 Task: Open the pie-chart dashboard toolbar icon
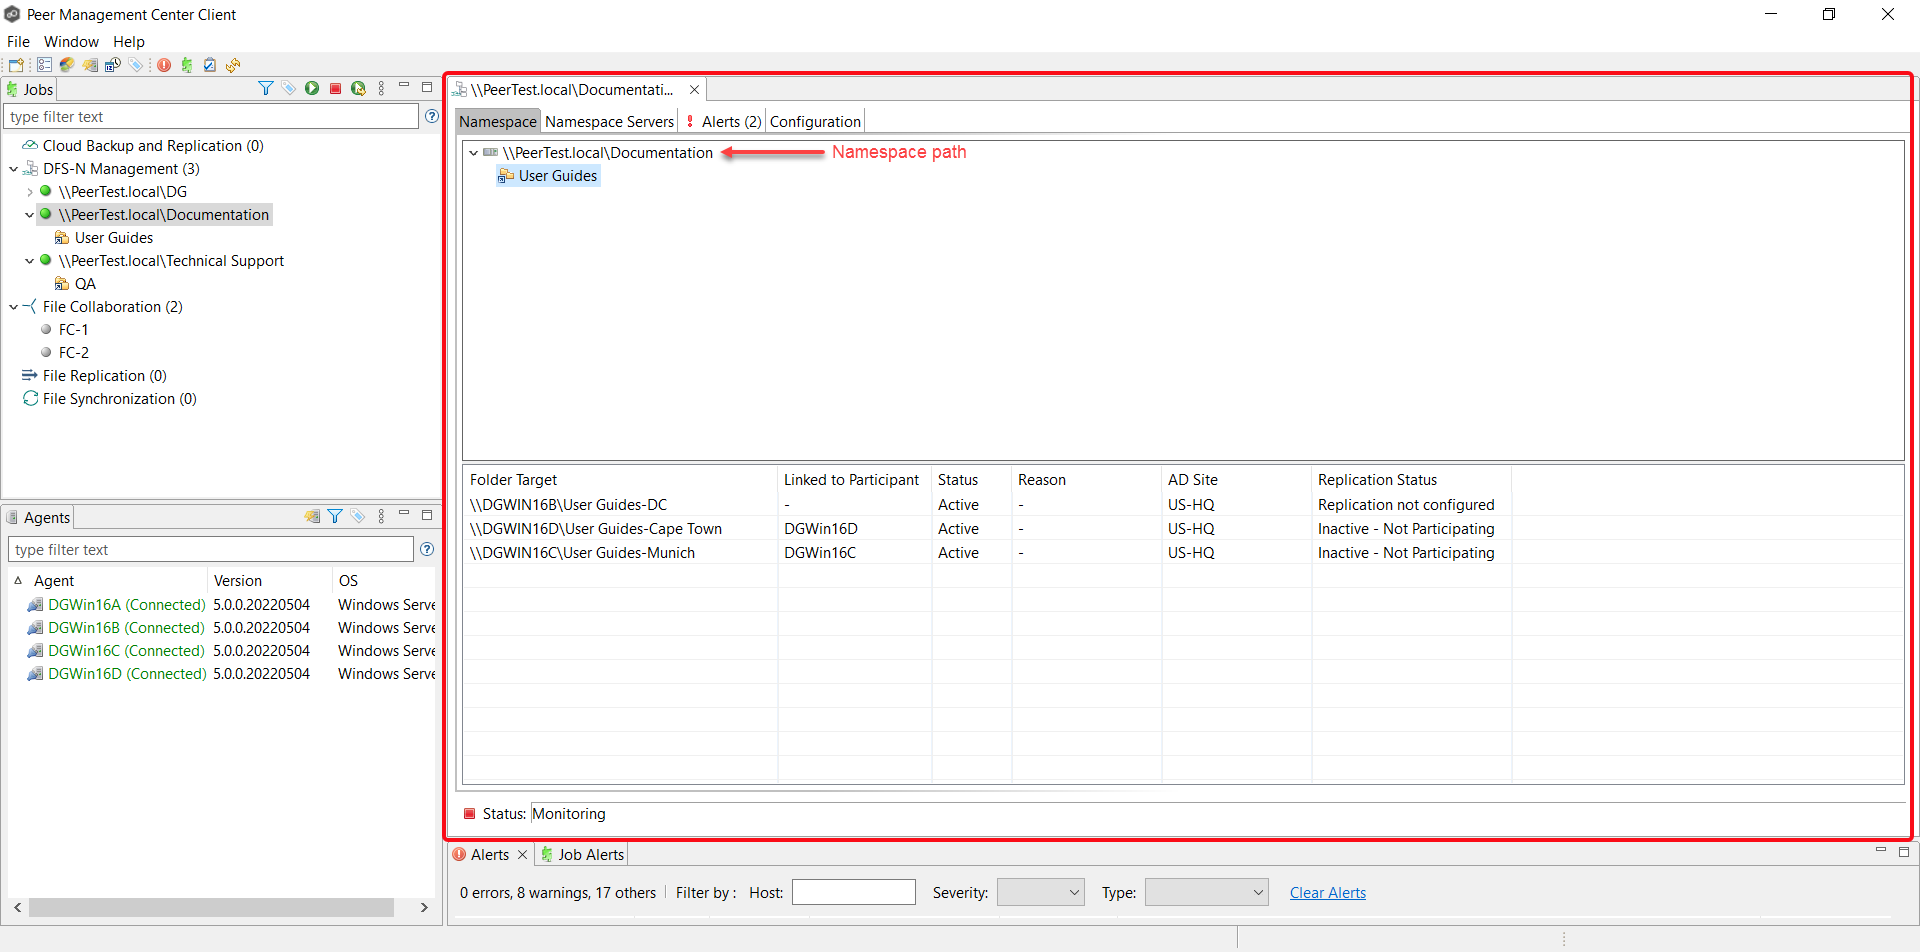(67, 65)
